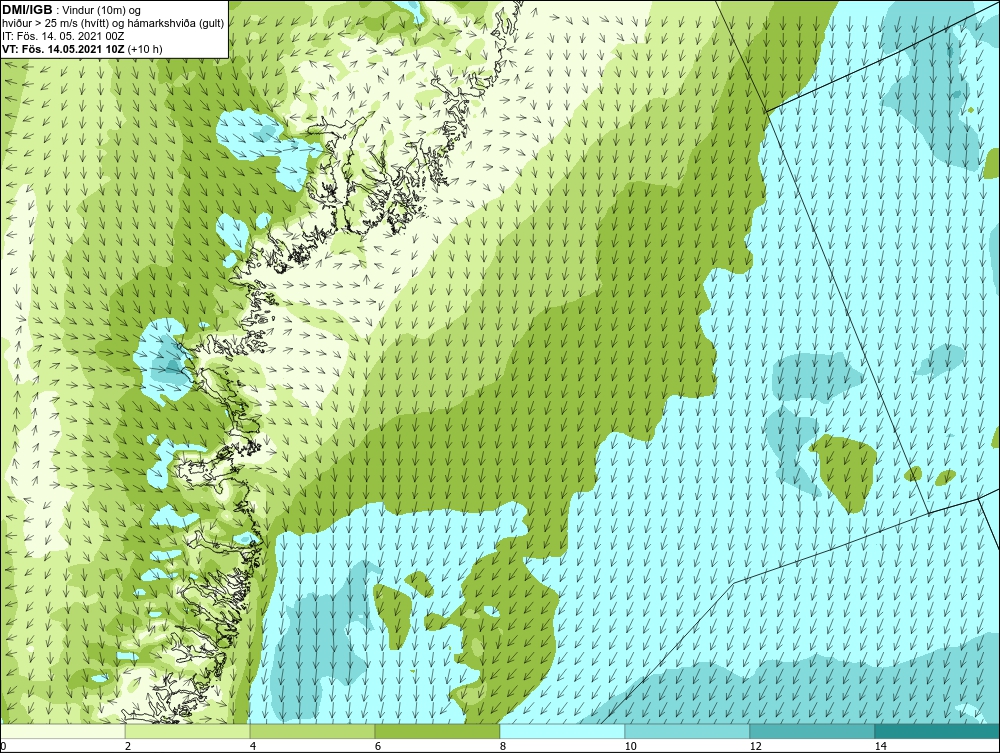Click the 4–6 m/s green legend swatch
Image resolution: width=1000 pixels, height=753 pixels.
(312, 731)
